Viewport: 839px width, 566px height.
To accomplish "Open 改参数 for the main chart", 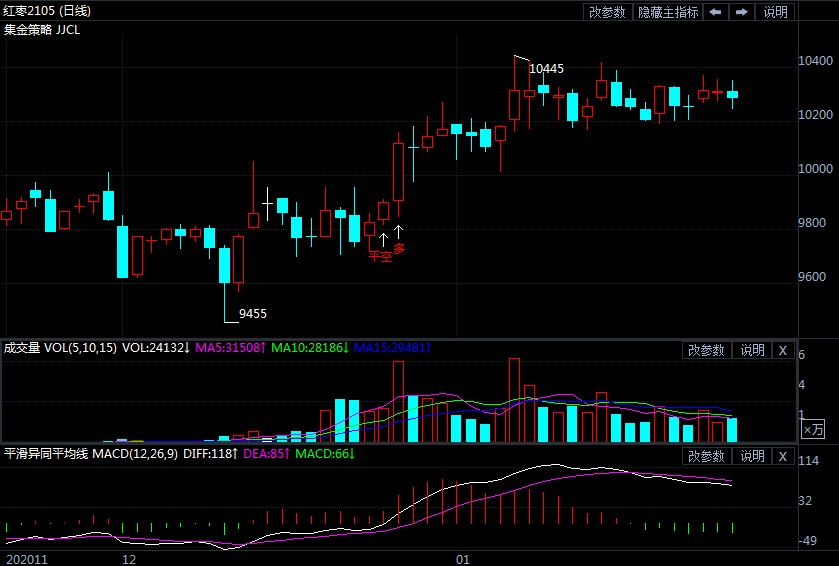I will click(x=607, y=12).
